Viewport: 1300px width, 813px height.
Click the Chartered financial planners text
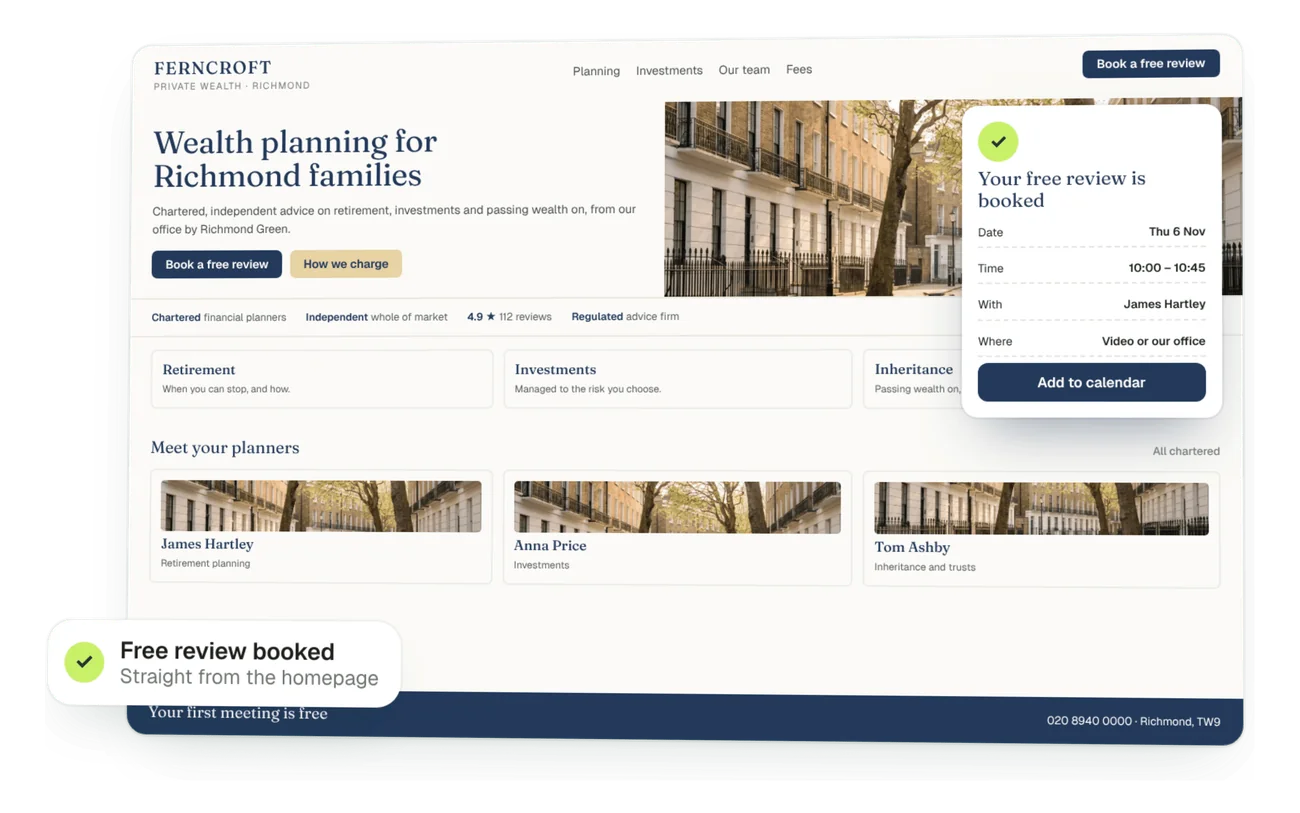point(219,317)
